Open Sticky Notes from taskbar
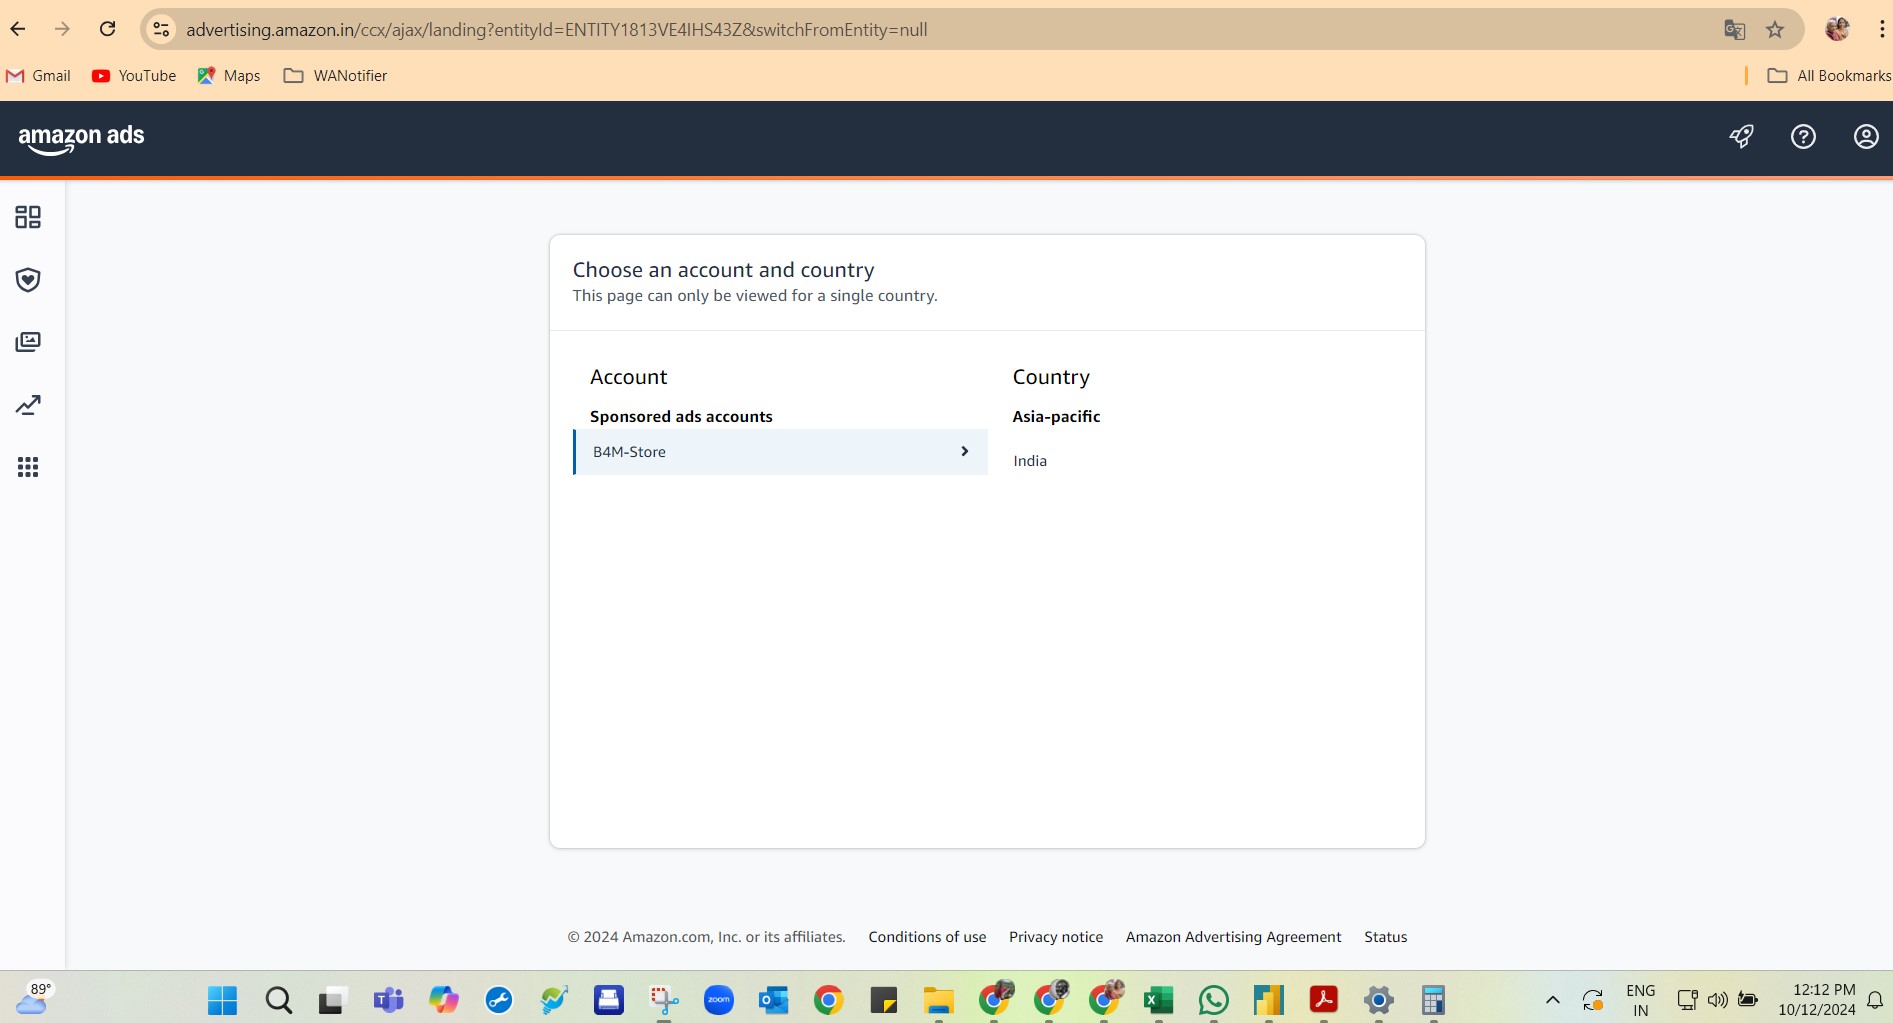Viewport: 1893px width, 1023px height. pos(884,1000)
